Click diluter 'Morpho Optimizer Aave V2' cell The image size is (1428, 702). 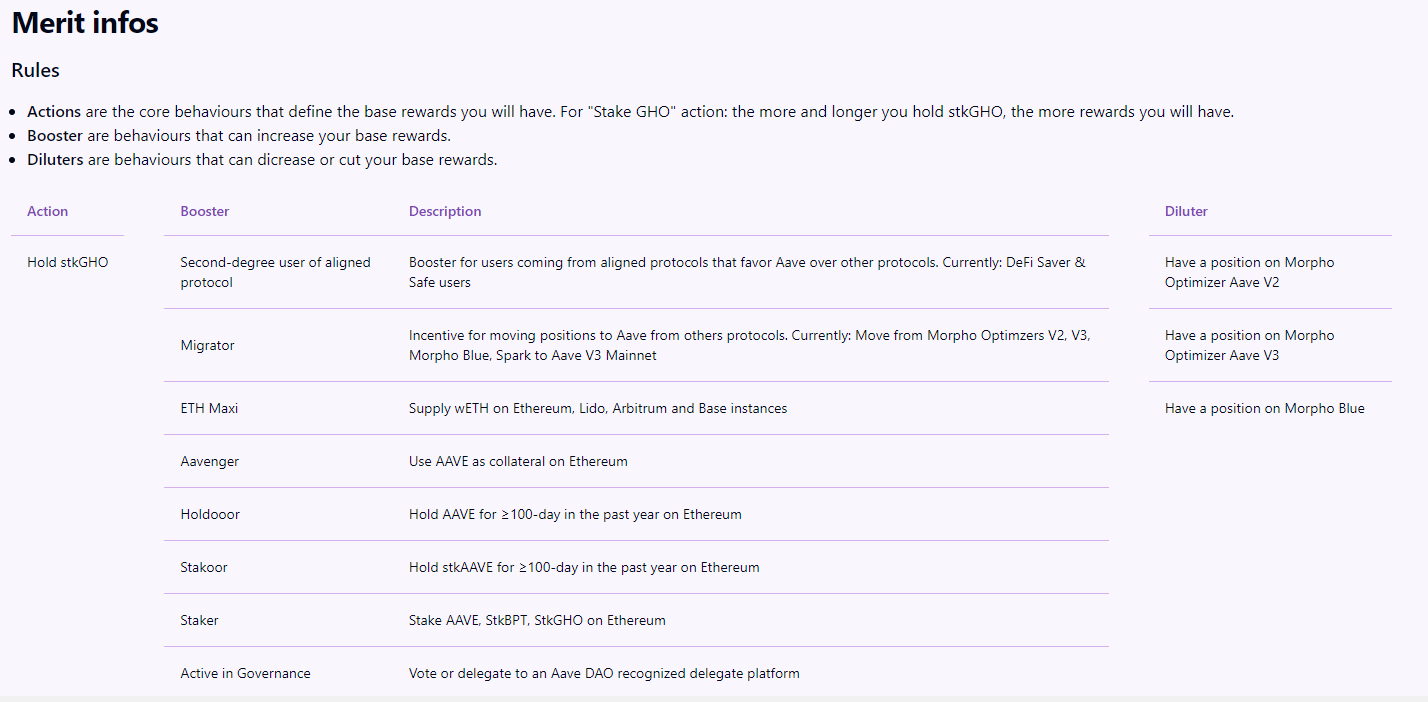coord(1250,272)
